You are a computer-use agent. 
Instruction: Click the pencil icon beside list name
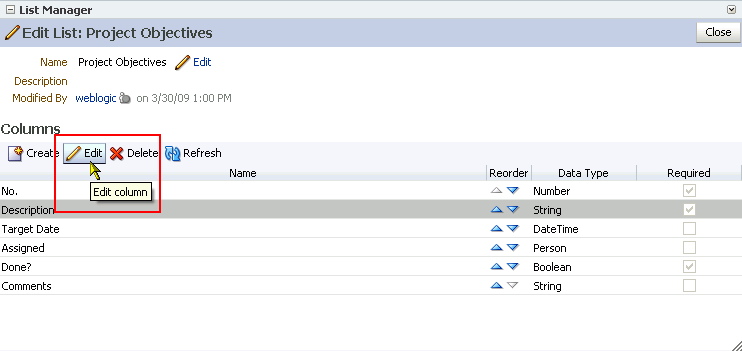click(182, 62)
